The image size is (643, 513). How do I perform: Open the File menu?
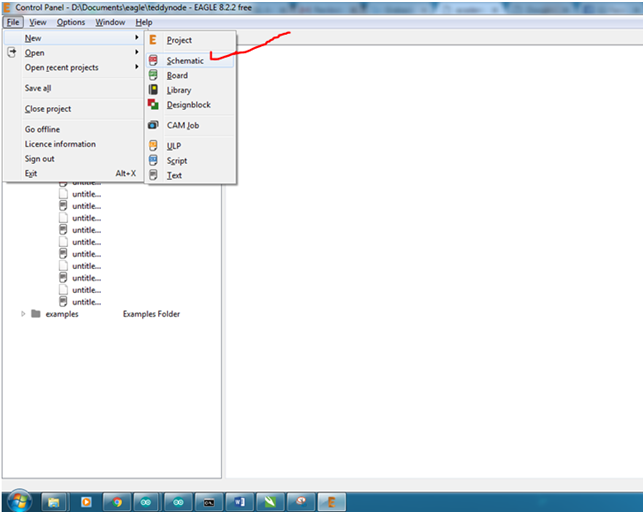13,22
